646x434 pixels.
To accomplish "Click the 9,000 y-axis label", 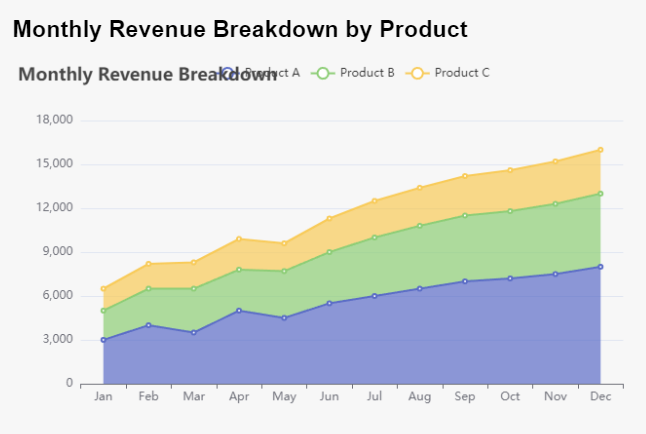I will [x=58, y=252].
